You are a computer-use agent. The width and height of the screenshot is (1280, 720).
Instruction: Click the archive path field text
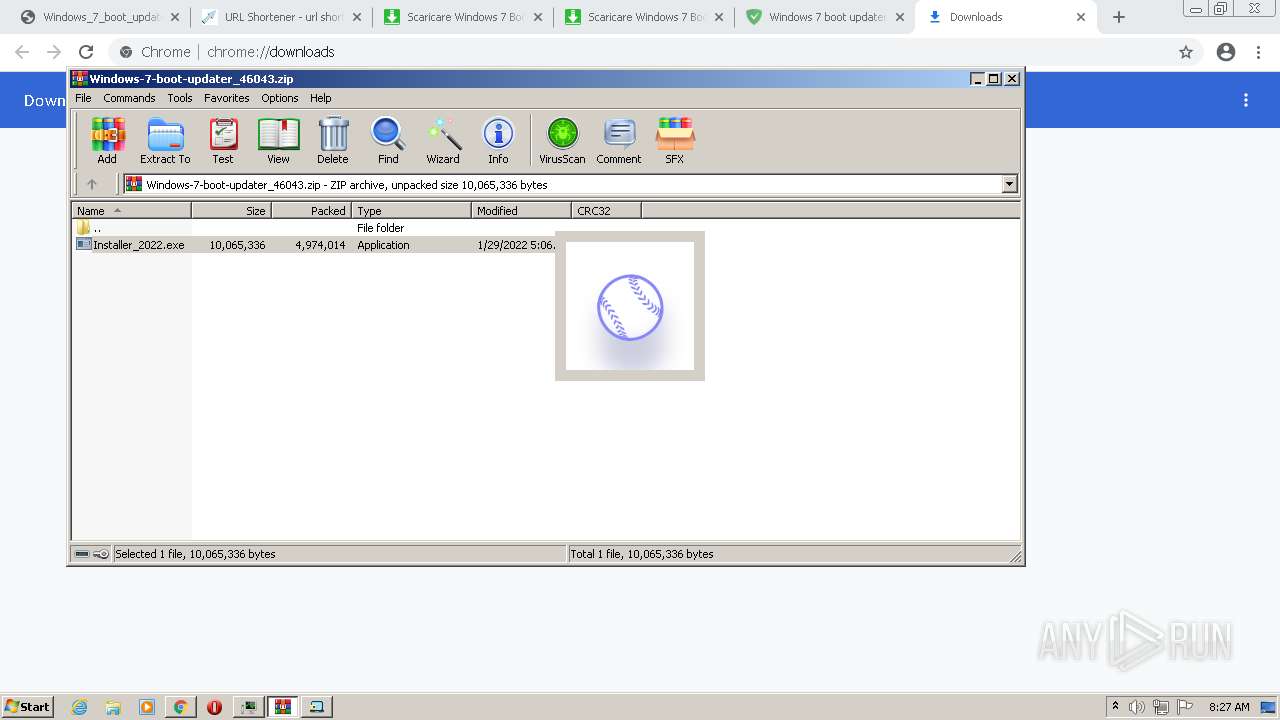tap(346, 185)
